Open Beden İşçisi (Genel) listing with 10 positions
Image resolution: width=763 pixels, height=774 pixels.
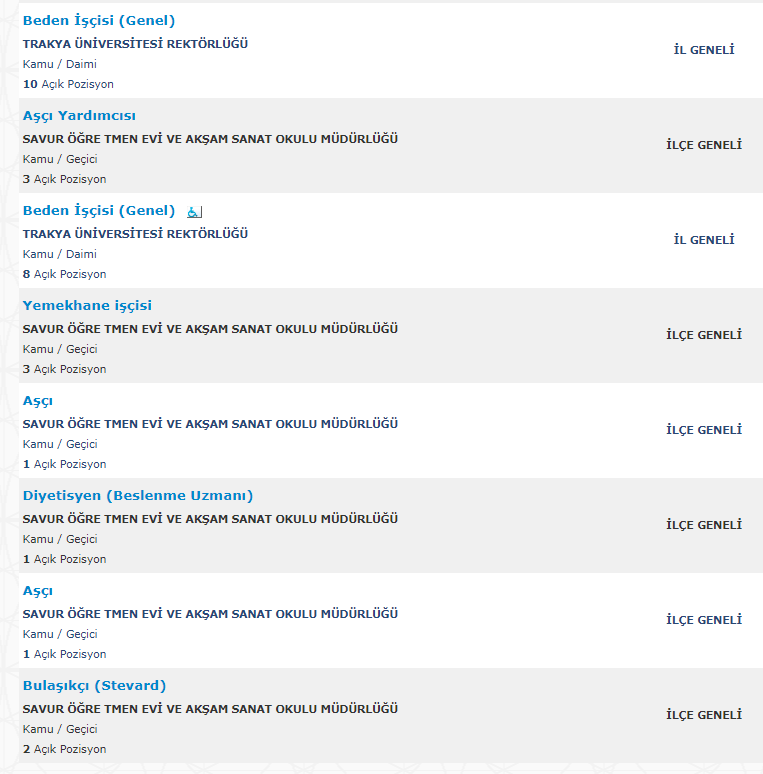point(99,21)
